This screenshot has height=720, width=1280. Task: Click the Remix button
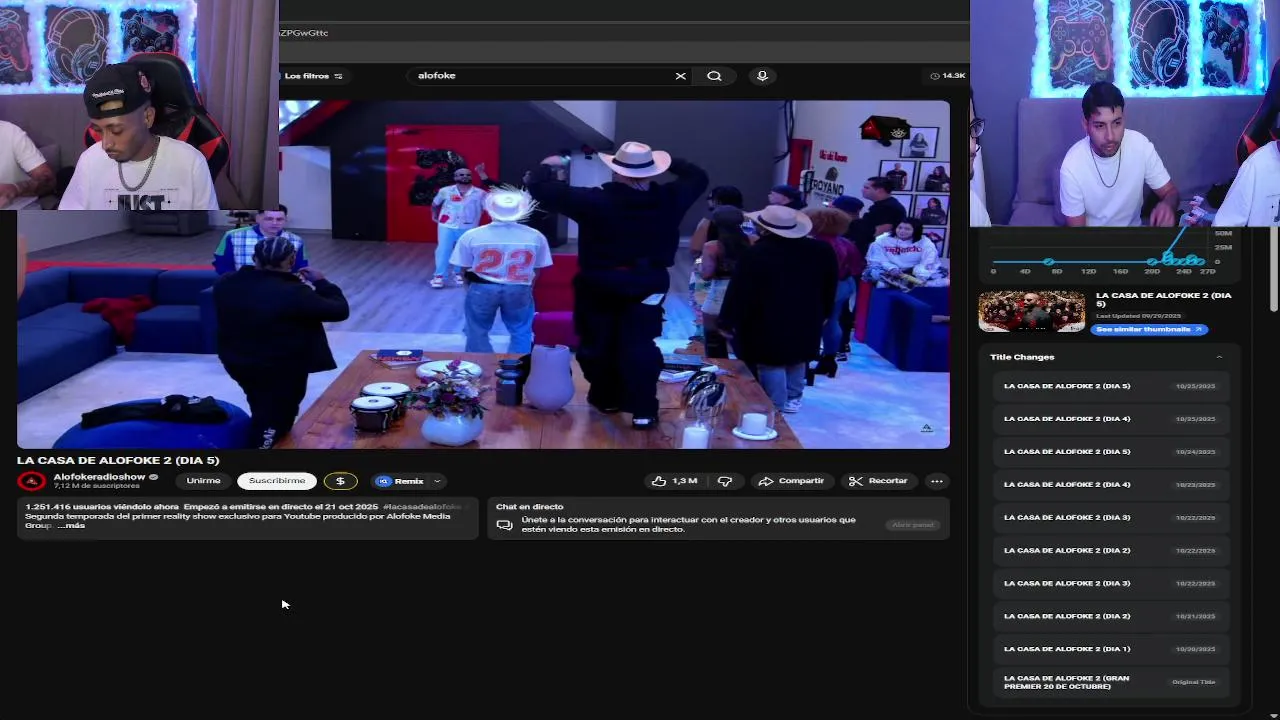(401, 481)
